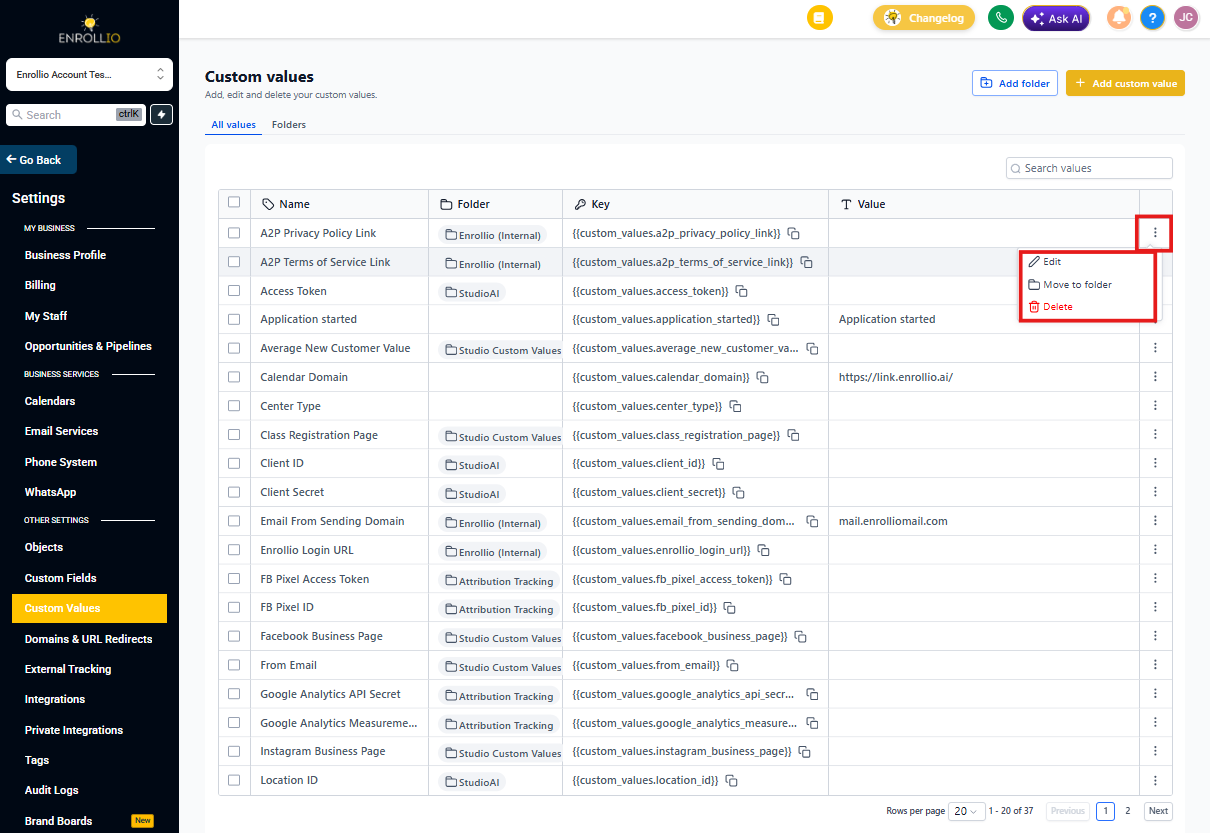Image resolution: width=1210 pixels, height=833 pixels.
Task: Open Business Profile settings
Action: click(65, 255)
